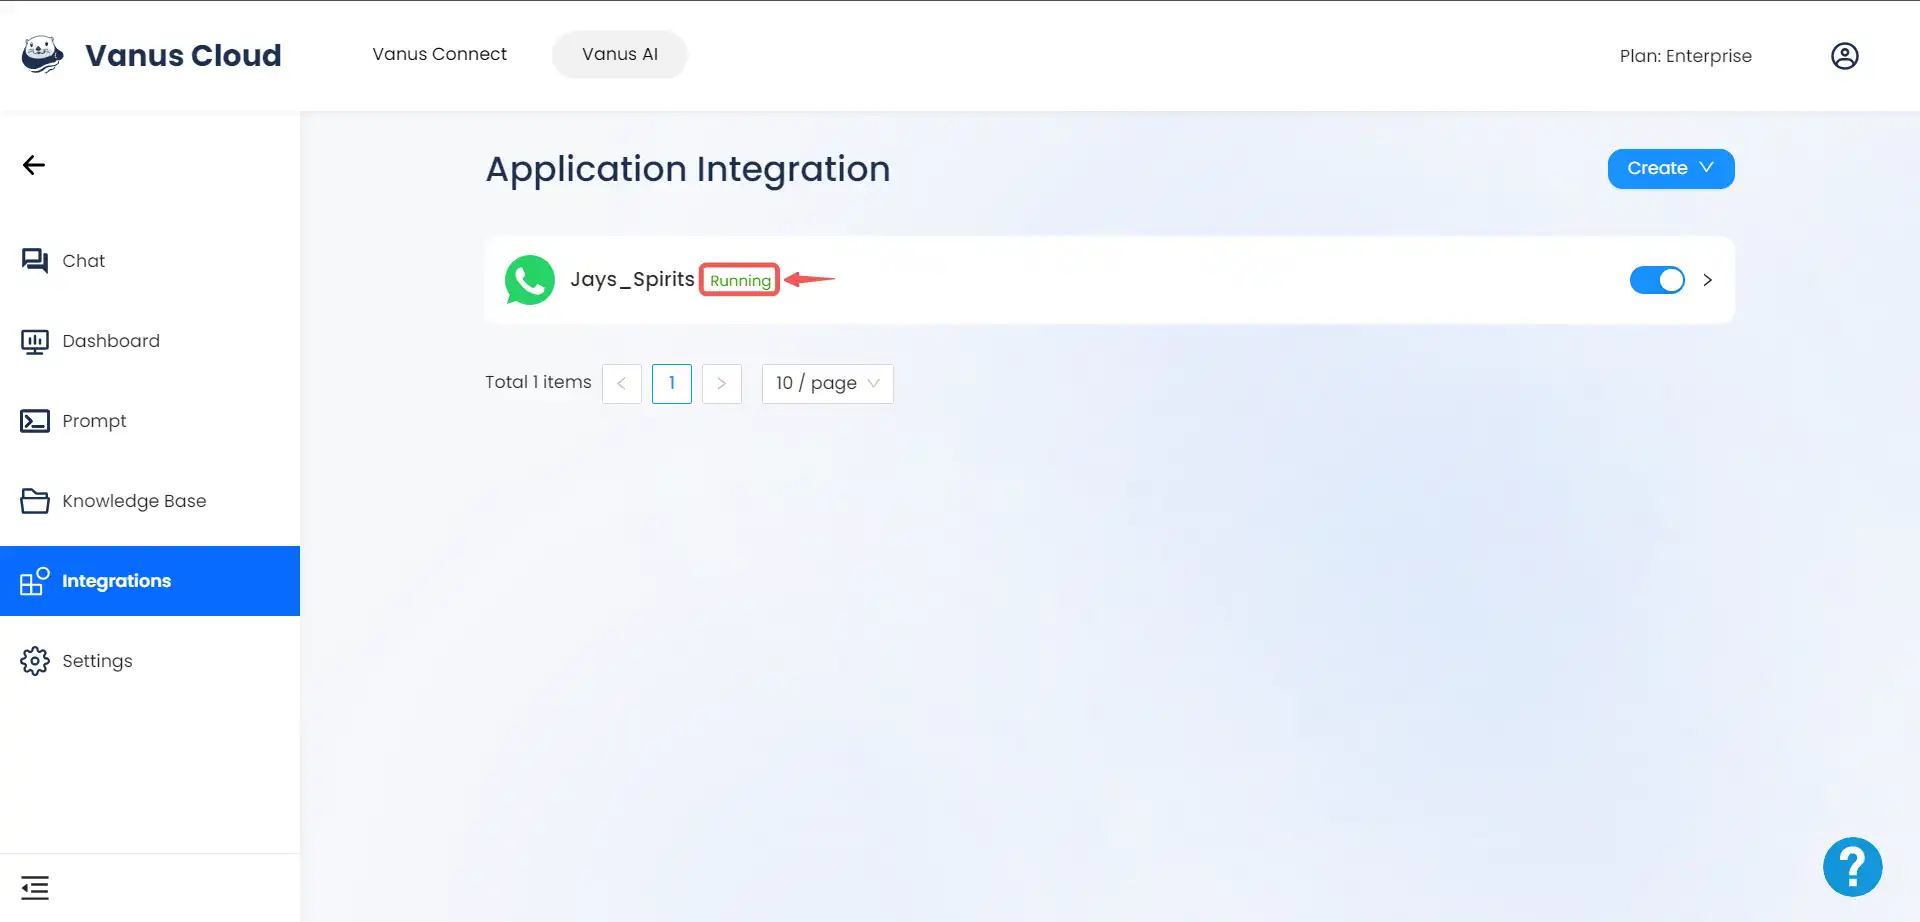
Task: Click the WhatsApp icon for Jays_Spirits
Action: (530, 280)
